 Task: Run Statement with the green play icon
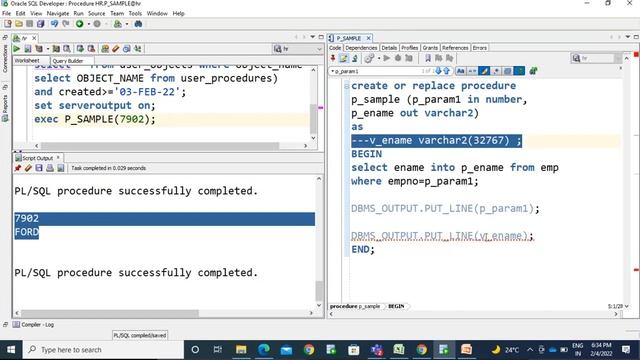point(17,49)
